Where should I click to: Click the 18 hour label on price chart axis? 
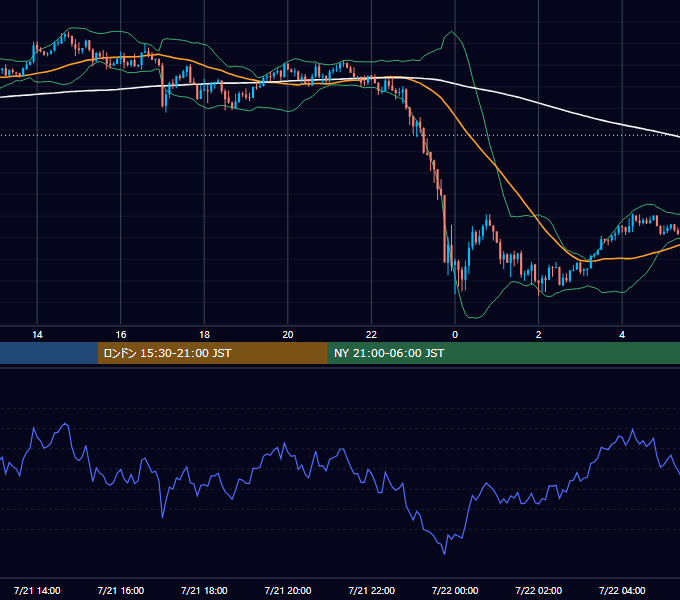[x=204, y=335]
